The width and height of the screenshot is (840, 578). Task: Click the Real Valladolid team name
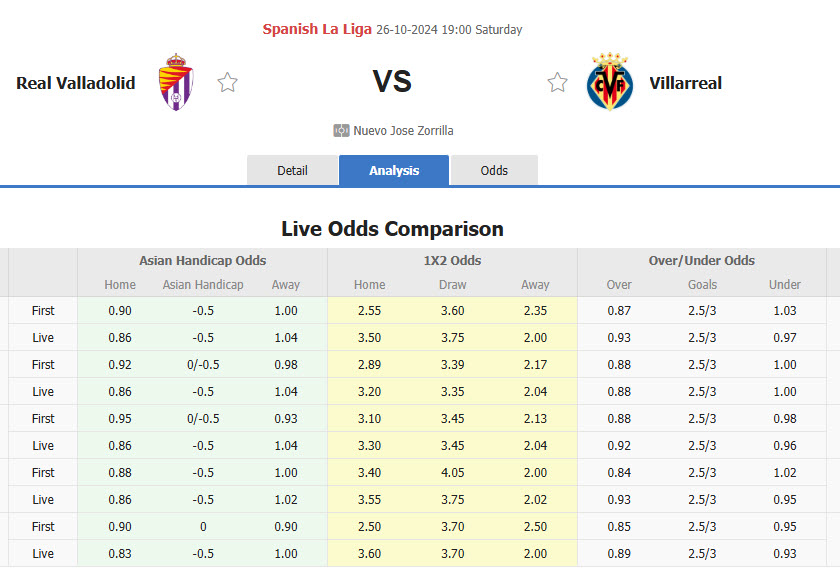[x=75, y=83]
